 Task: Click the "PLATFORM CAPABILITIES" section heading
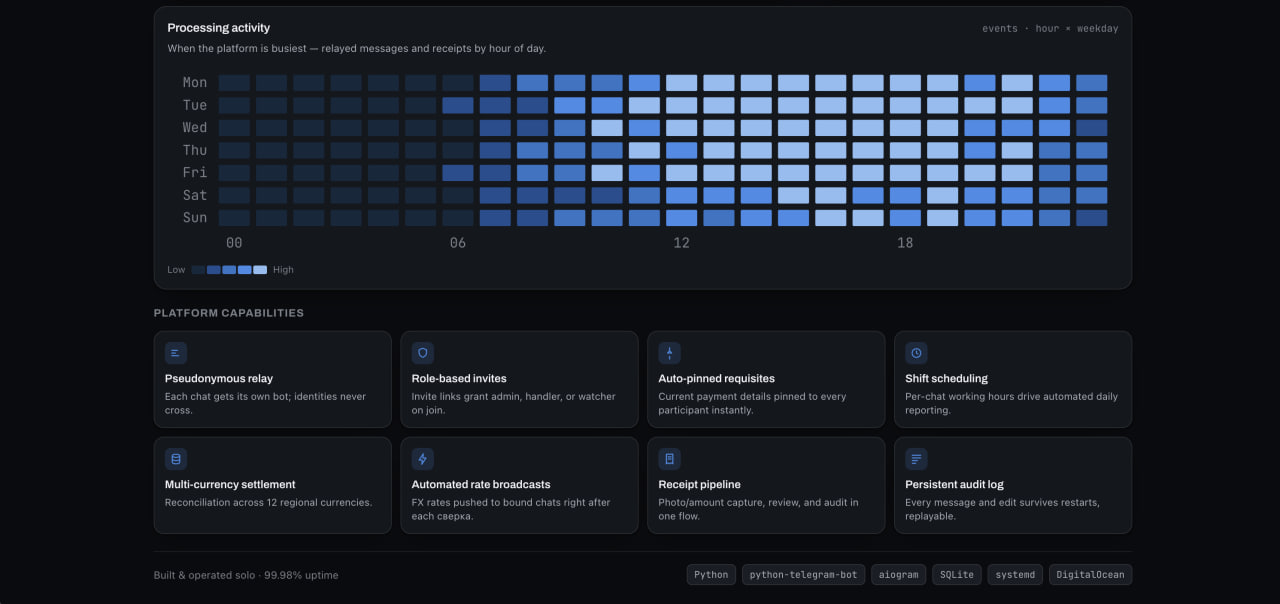pos(229,313)
